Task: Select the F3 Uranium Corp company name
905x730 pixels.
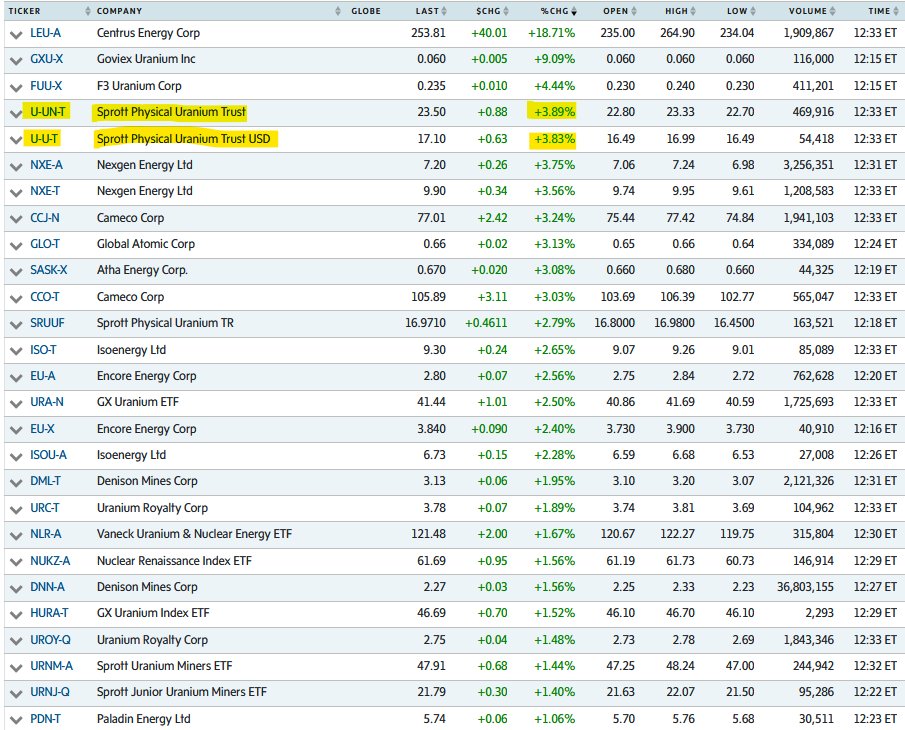Action: coord(139,86)
